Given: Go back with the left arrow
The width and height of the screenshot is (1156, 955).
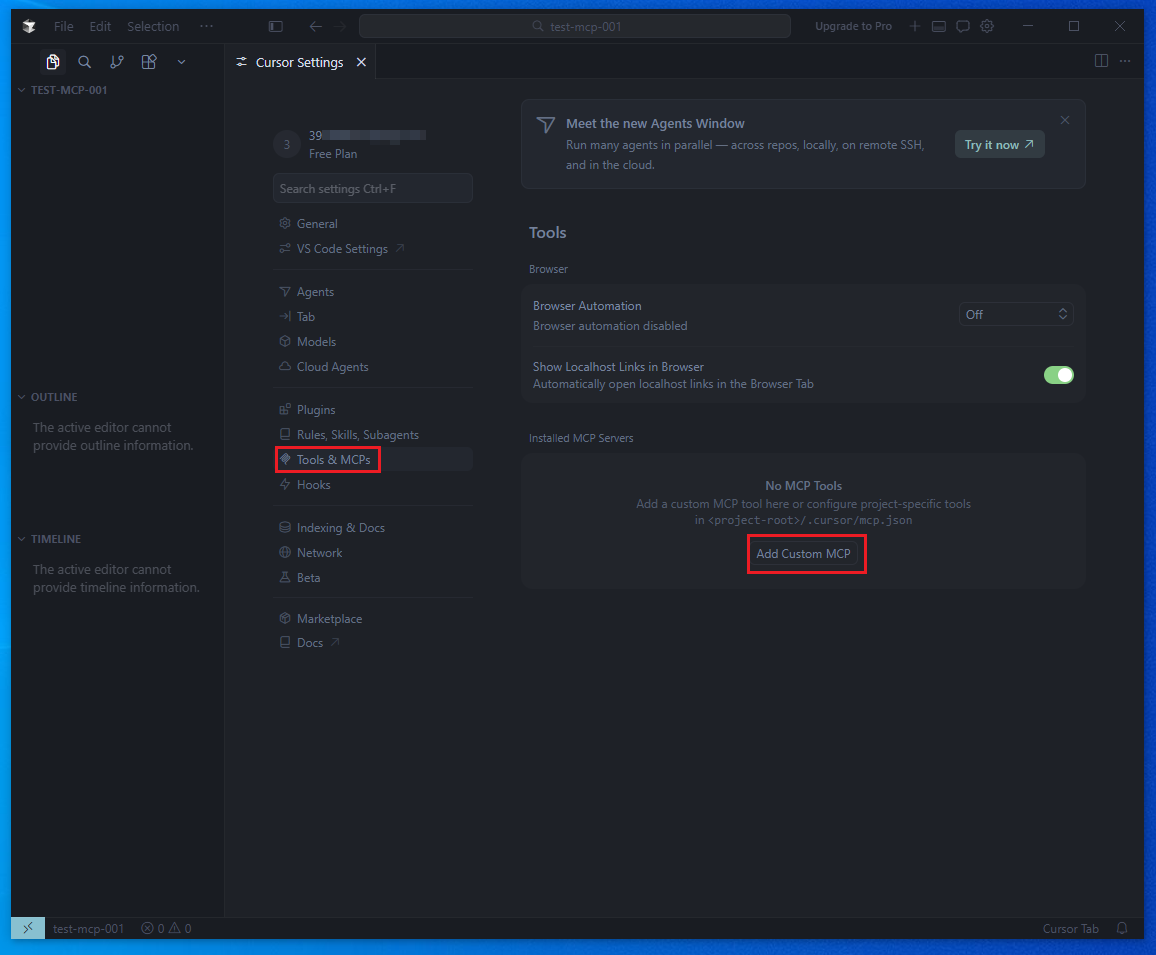Looking at the screenshot, I should [316, 27].
